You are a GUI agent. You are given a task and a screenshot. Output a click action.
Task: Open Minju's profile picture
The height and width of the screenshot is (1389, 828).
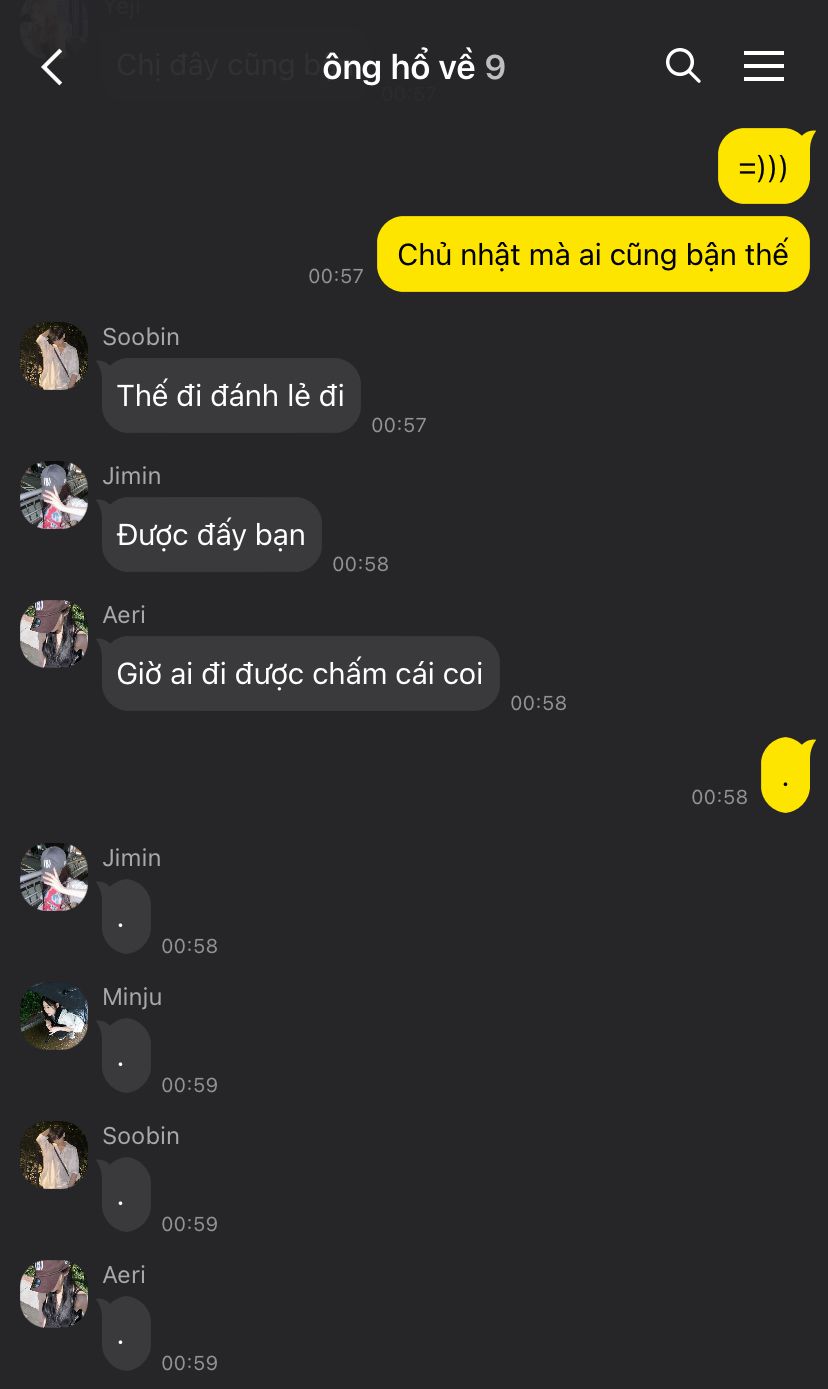pos(54,1016)
